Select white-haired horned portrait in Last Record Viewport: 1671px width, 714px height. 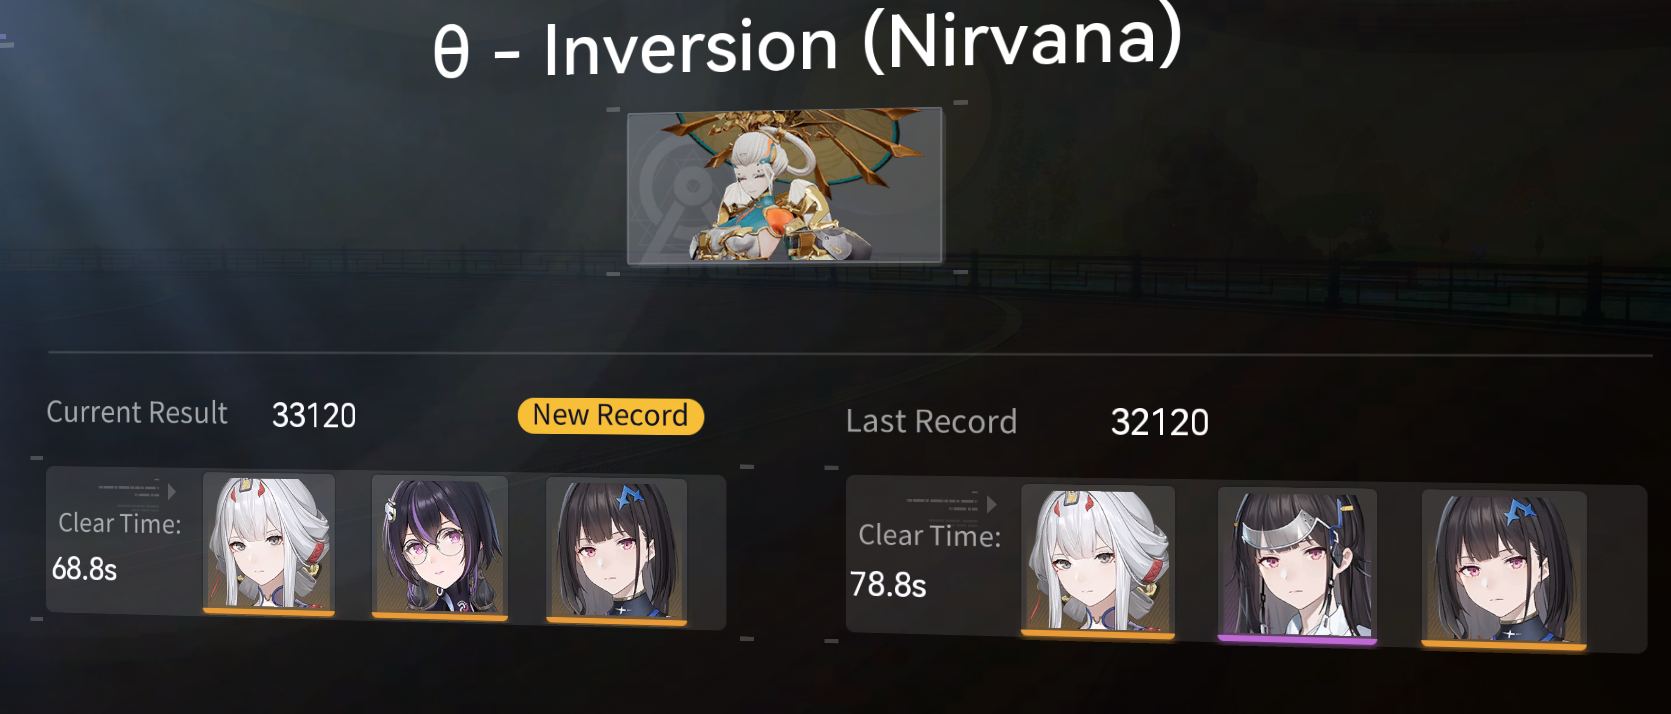[x=1098, y=561]
